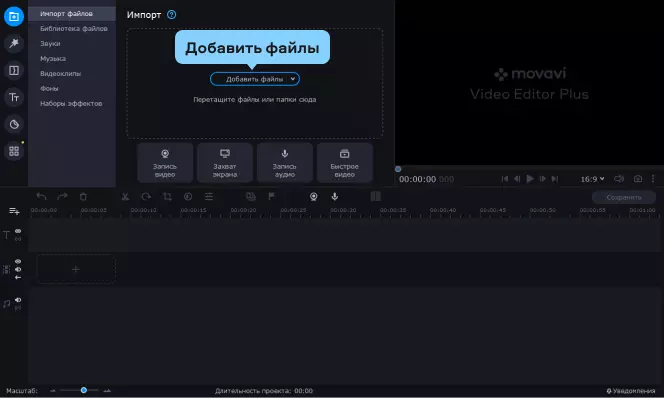This screenshot has width=664, height=398.
Task: Delete selected clip with trash icon
Action: pyautogui.click(x=83, y=197)
